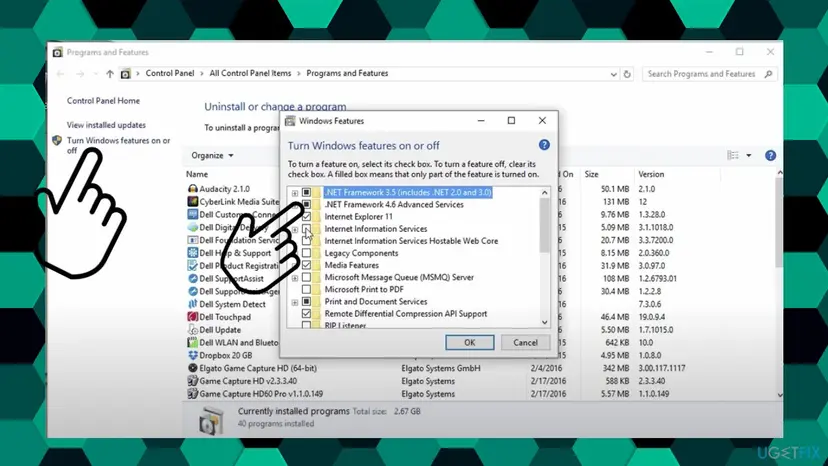Click Programs and Features breadcrumb

pos(347,73)
